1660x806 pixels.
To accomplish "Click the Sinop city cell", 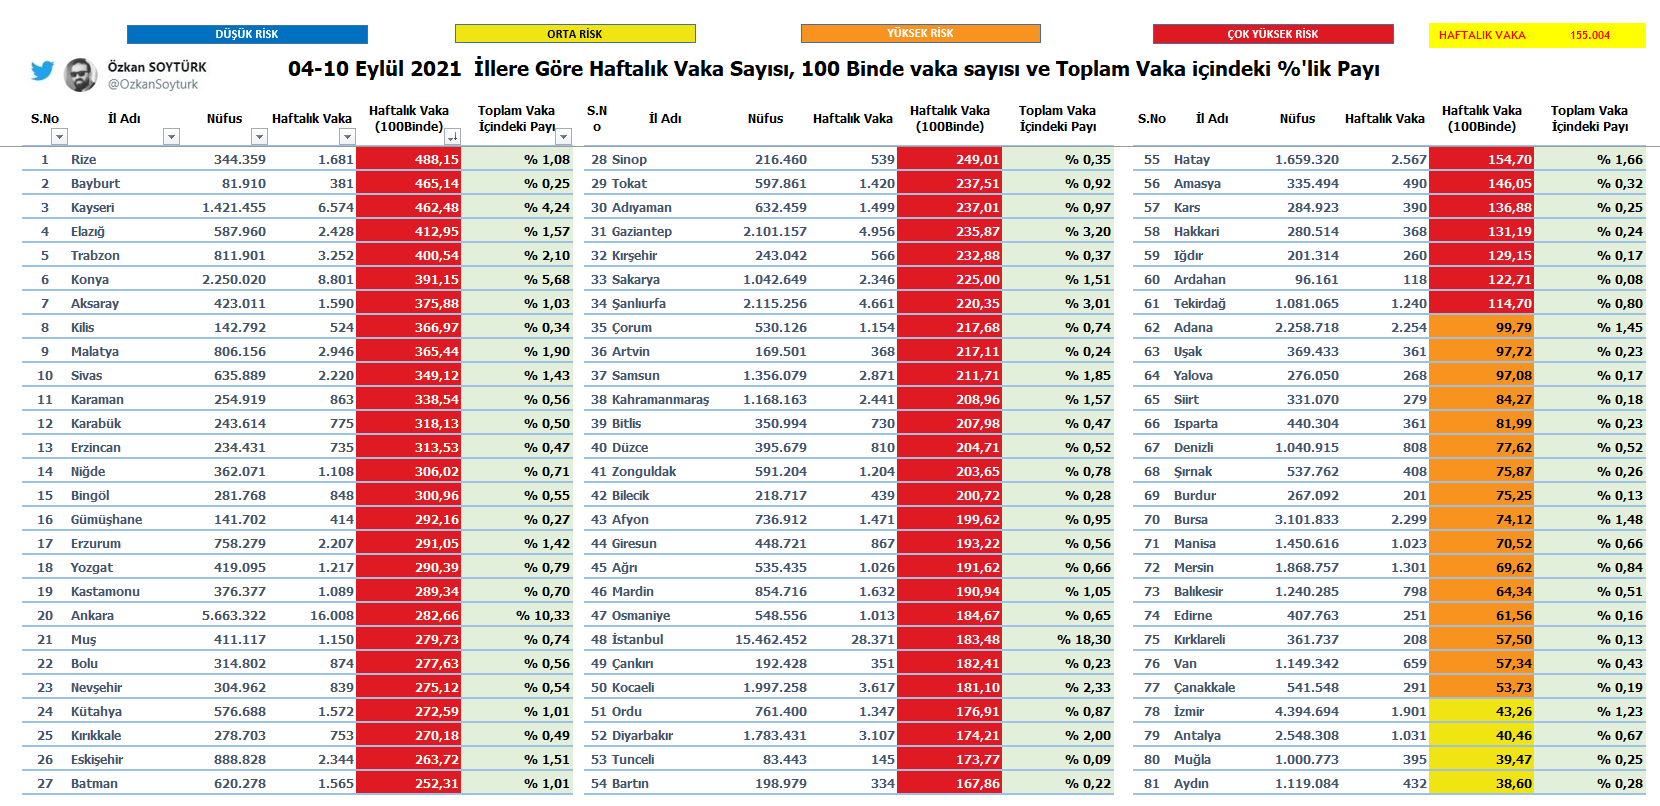I will [x=629, y=159].
